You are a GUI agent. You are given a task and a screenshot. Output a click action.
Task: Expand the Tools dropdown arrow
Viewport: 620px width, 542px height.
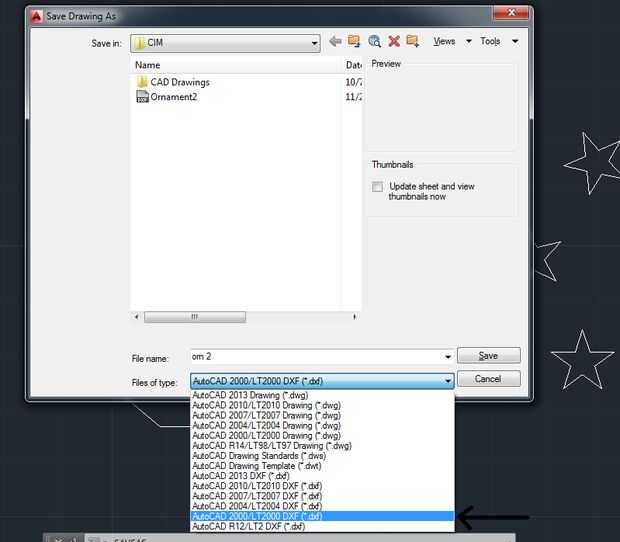coord(515,41)
